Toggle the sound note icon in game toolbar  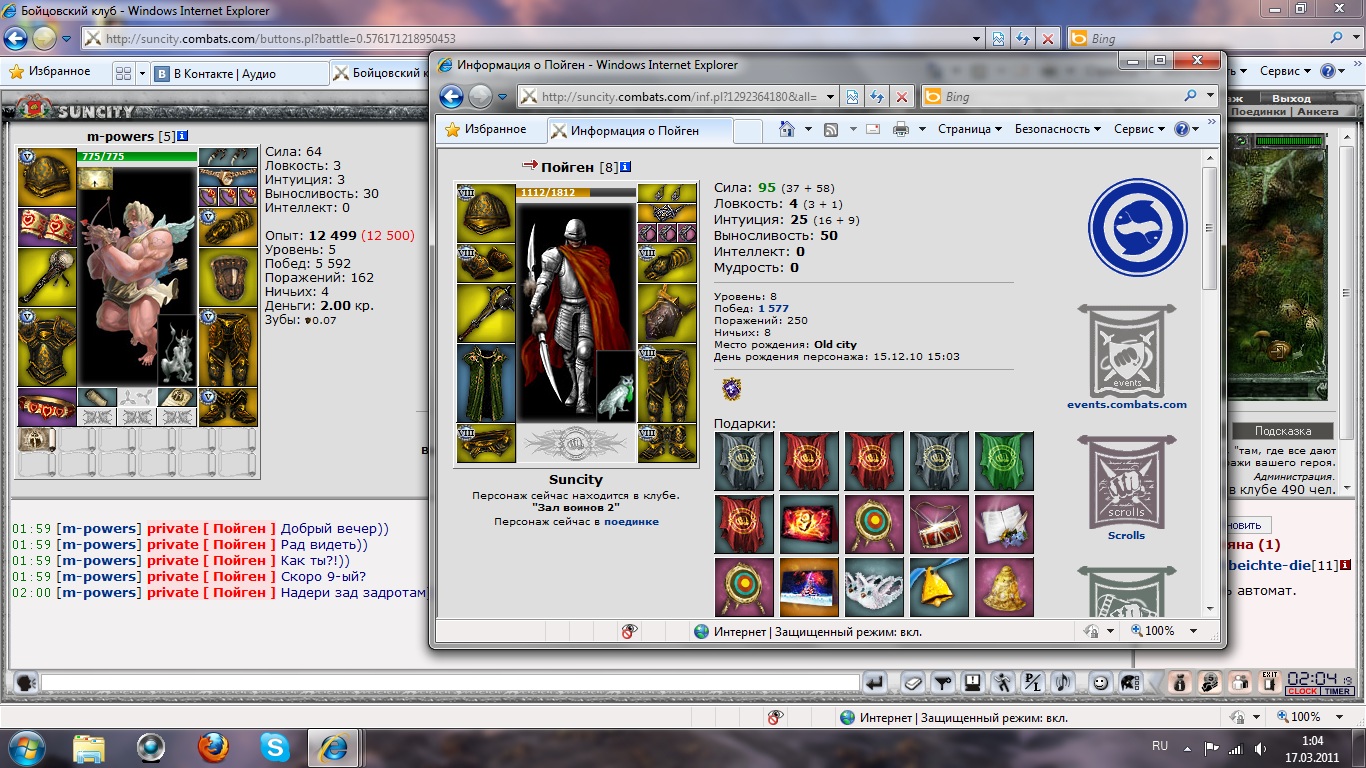click(1064, 683)
